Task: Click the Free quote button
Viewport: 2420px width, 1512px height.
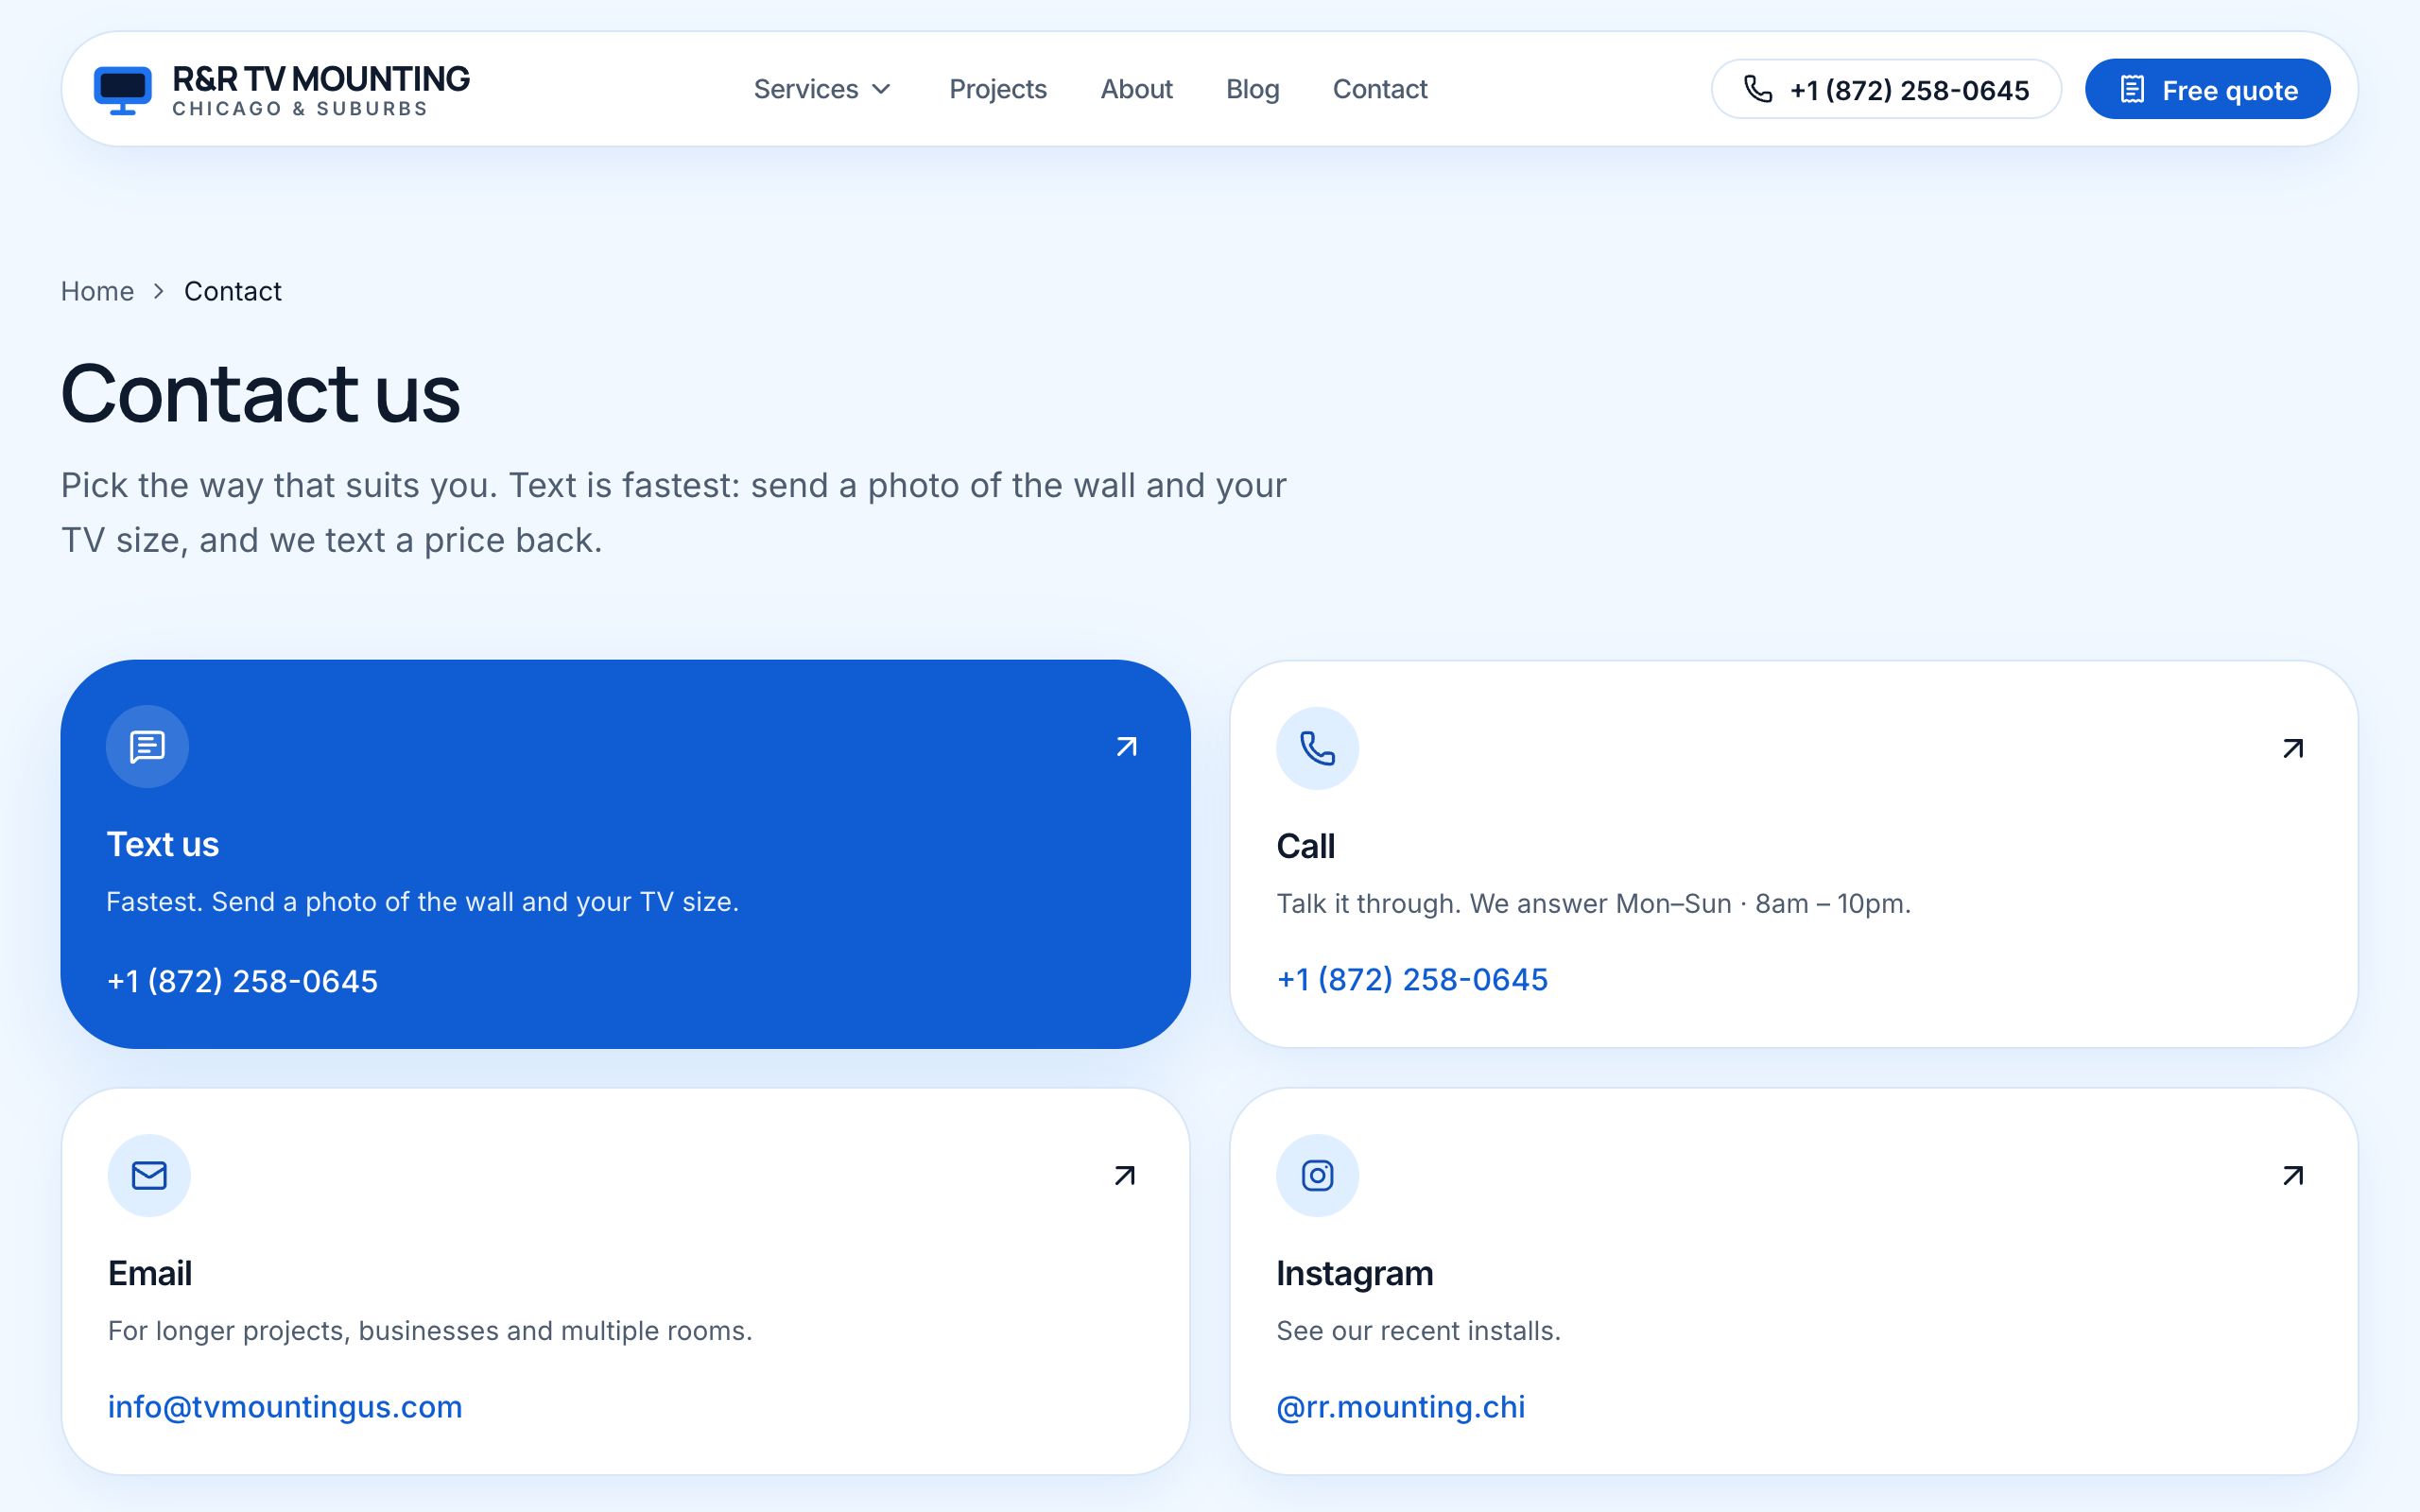Action: tap(2207, 89)
